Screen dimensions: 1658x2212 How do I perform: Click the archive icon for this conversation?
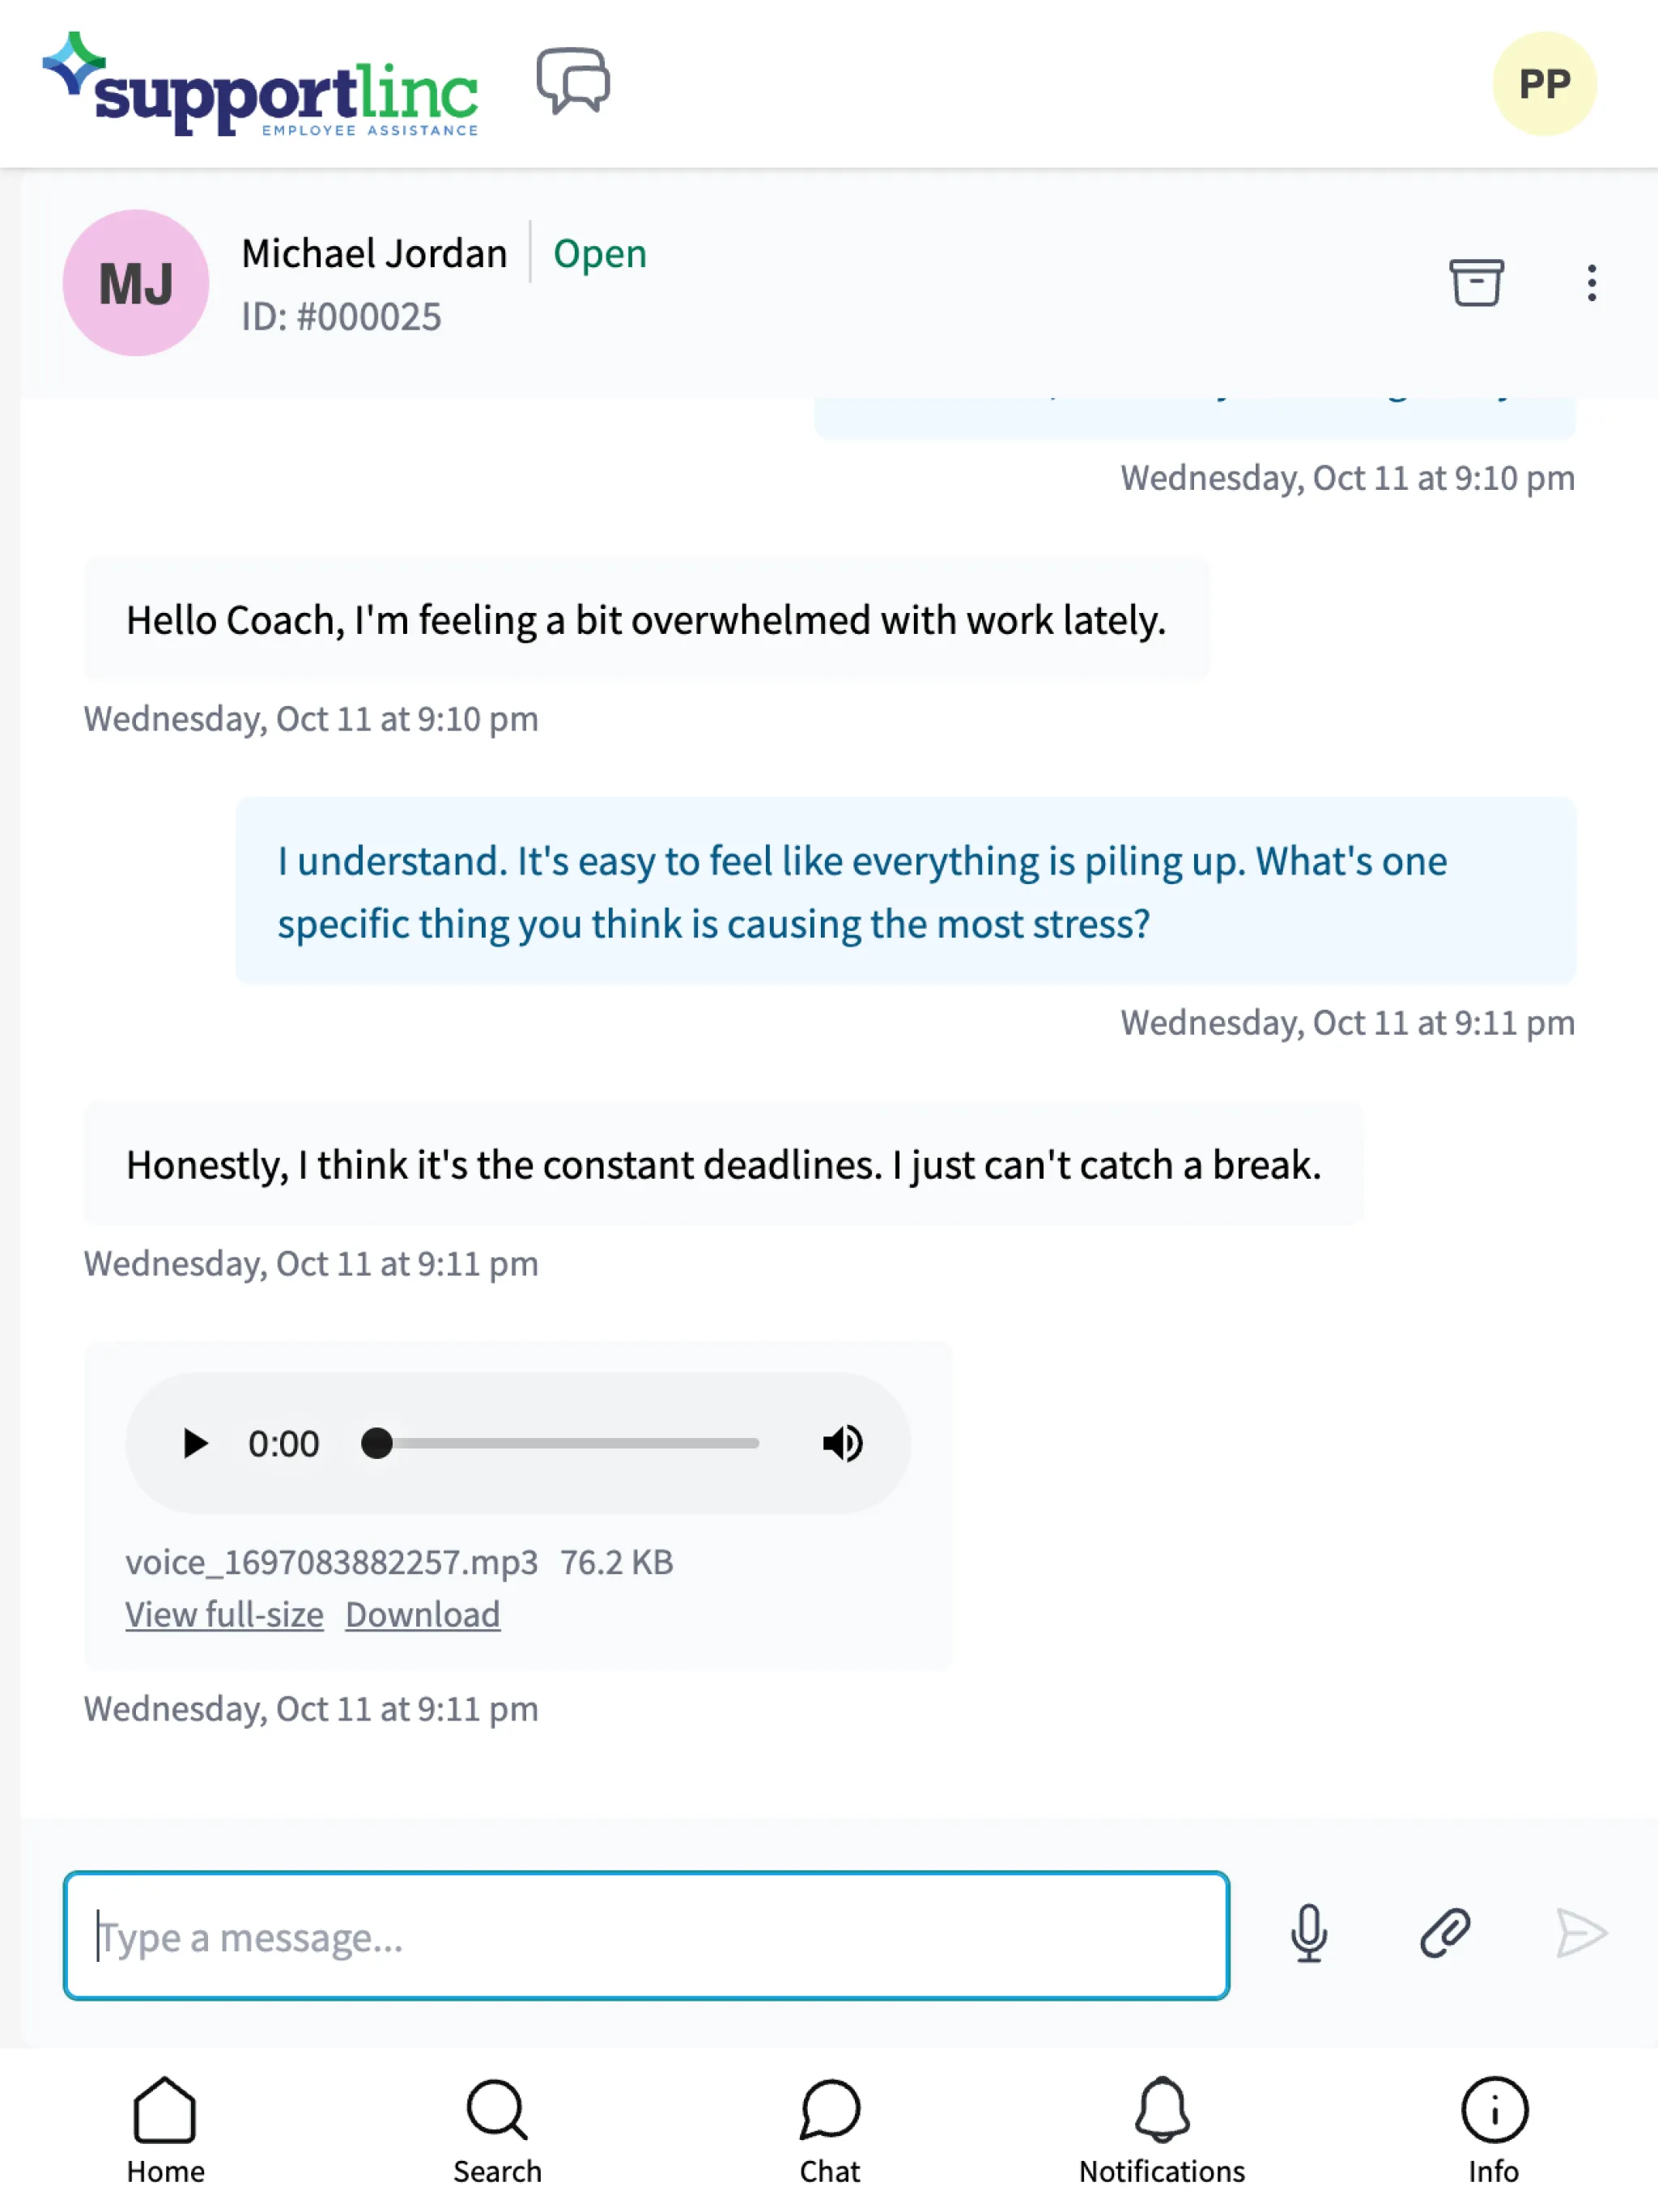[x=1475, y=280]
